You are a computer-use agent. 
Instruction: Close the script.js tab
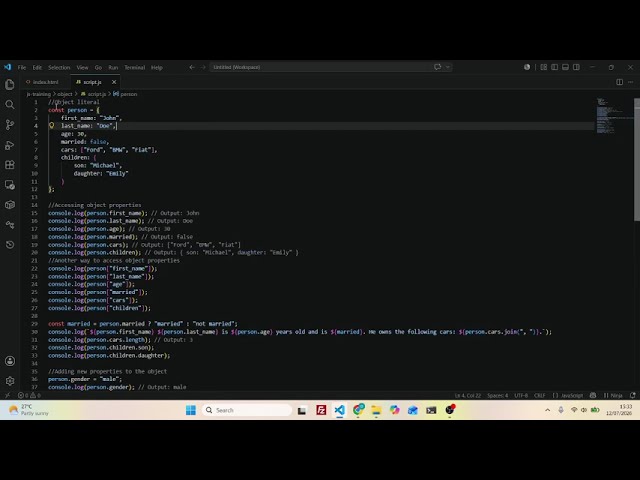114,82
